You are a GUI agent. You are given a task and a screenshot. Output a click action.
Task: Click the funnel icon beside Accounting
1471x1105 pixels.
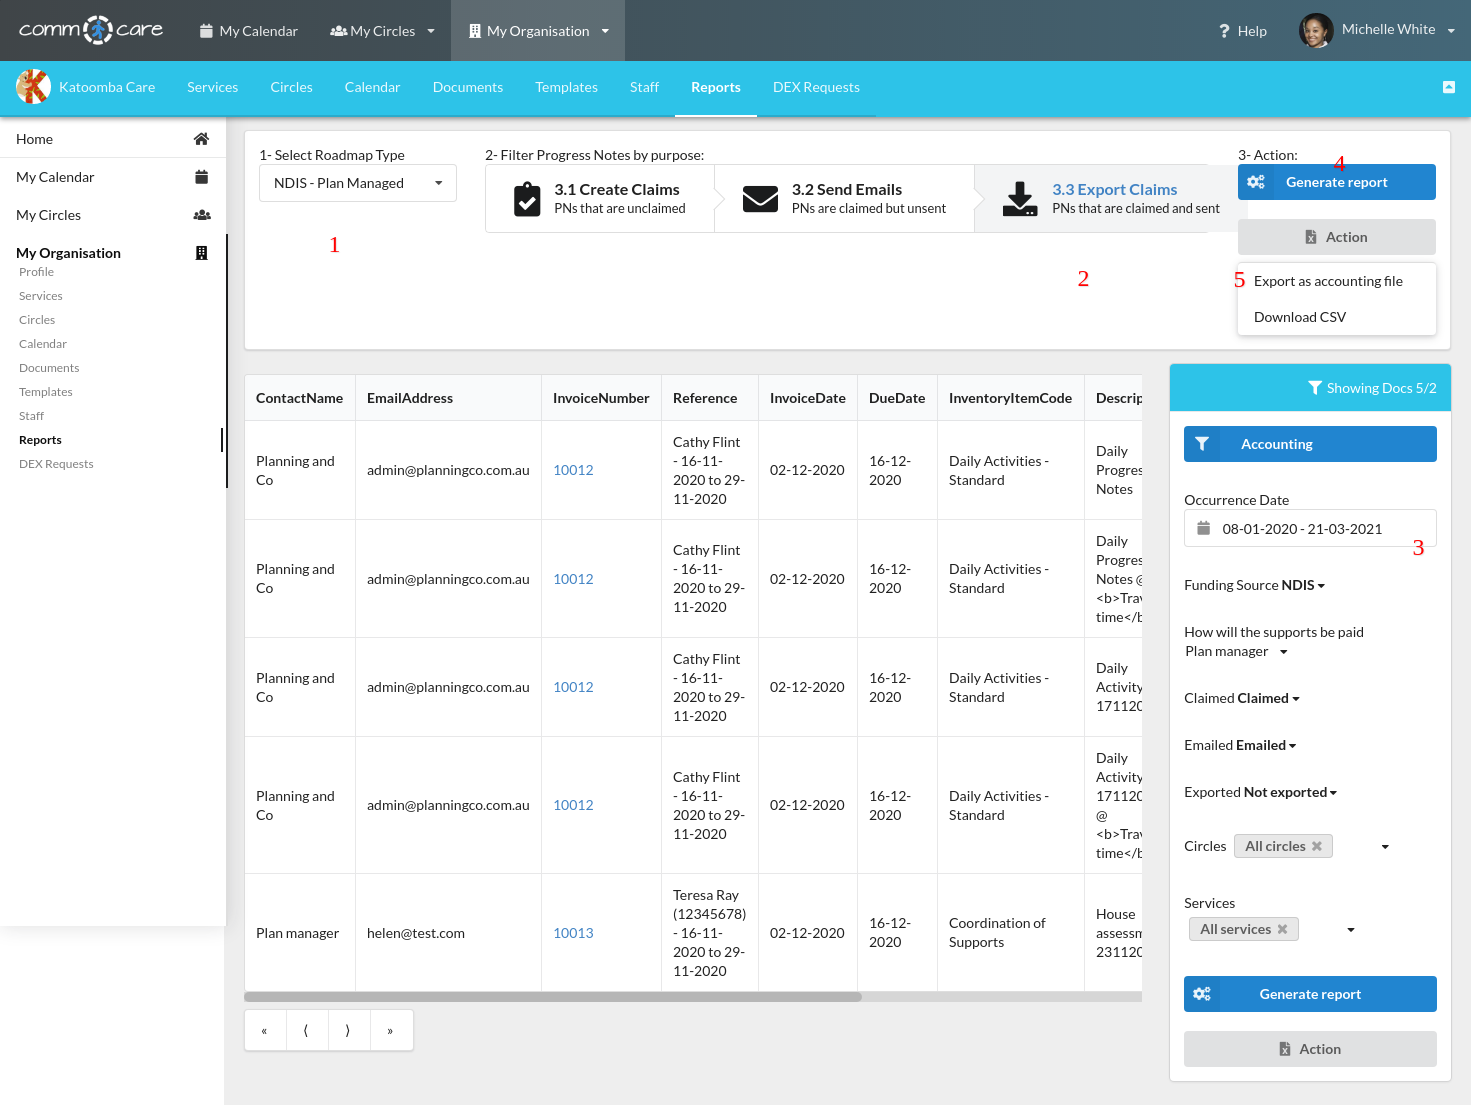1204,443
